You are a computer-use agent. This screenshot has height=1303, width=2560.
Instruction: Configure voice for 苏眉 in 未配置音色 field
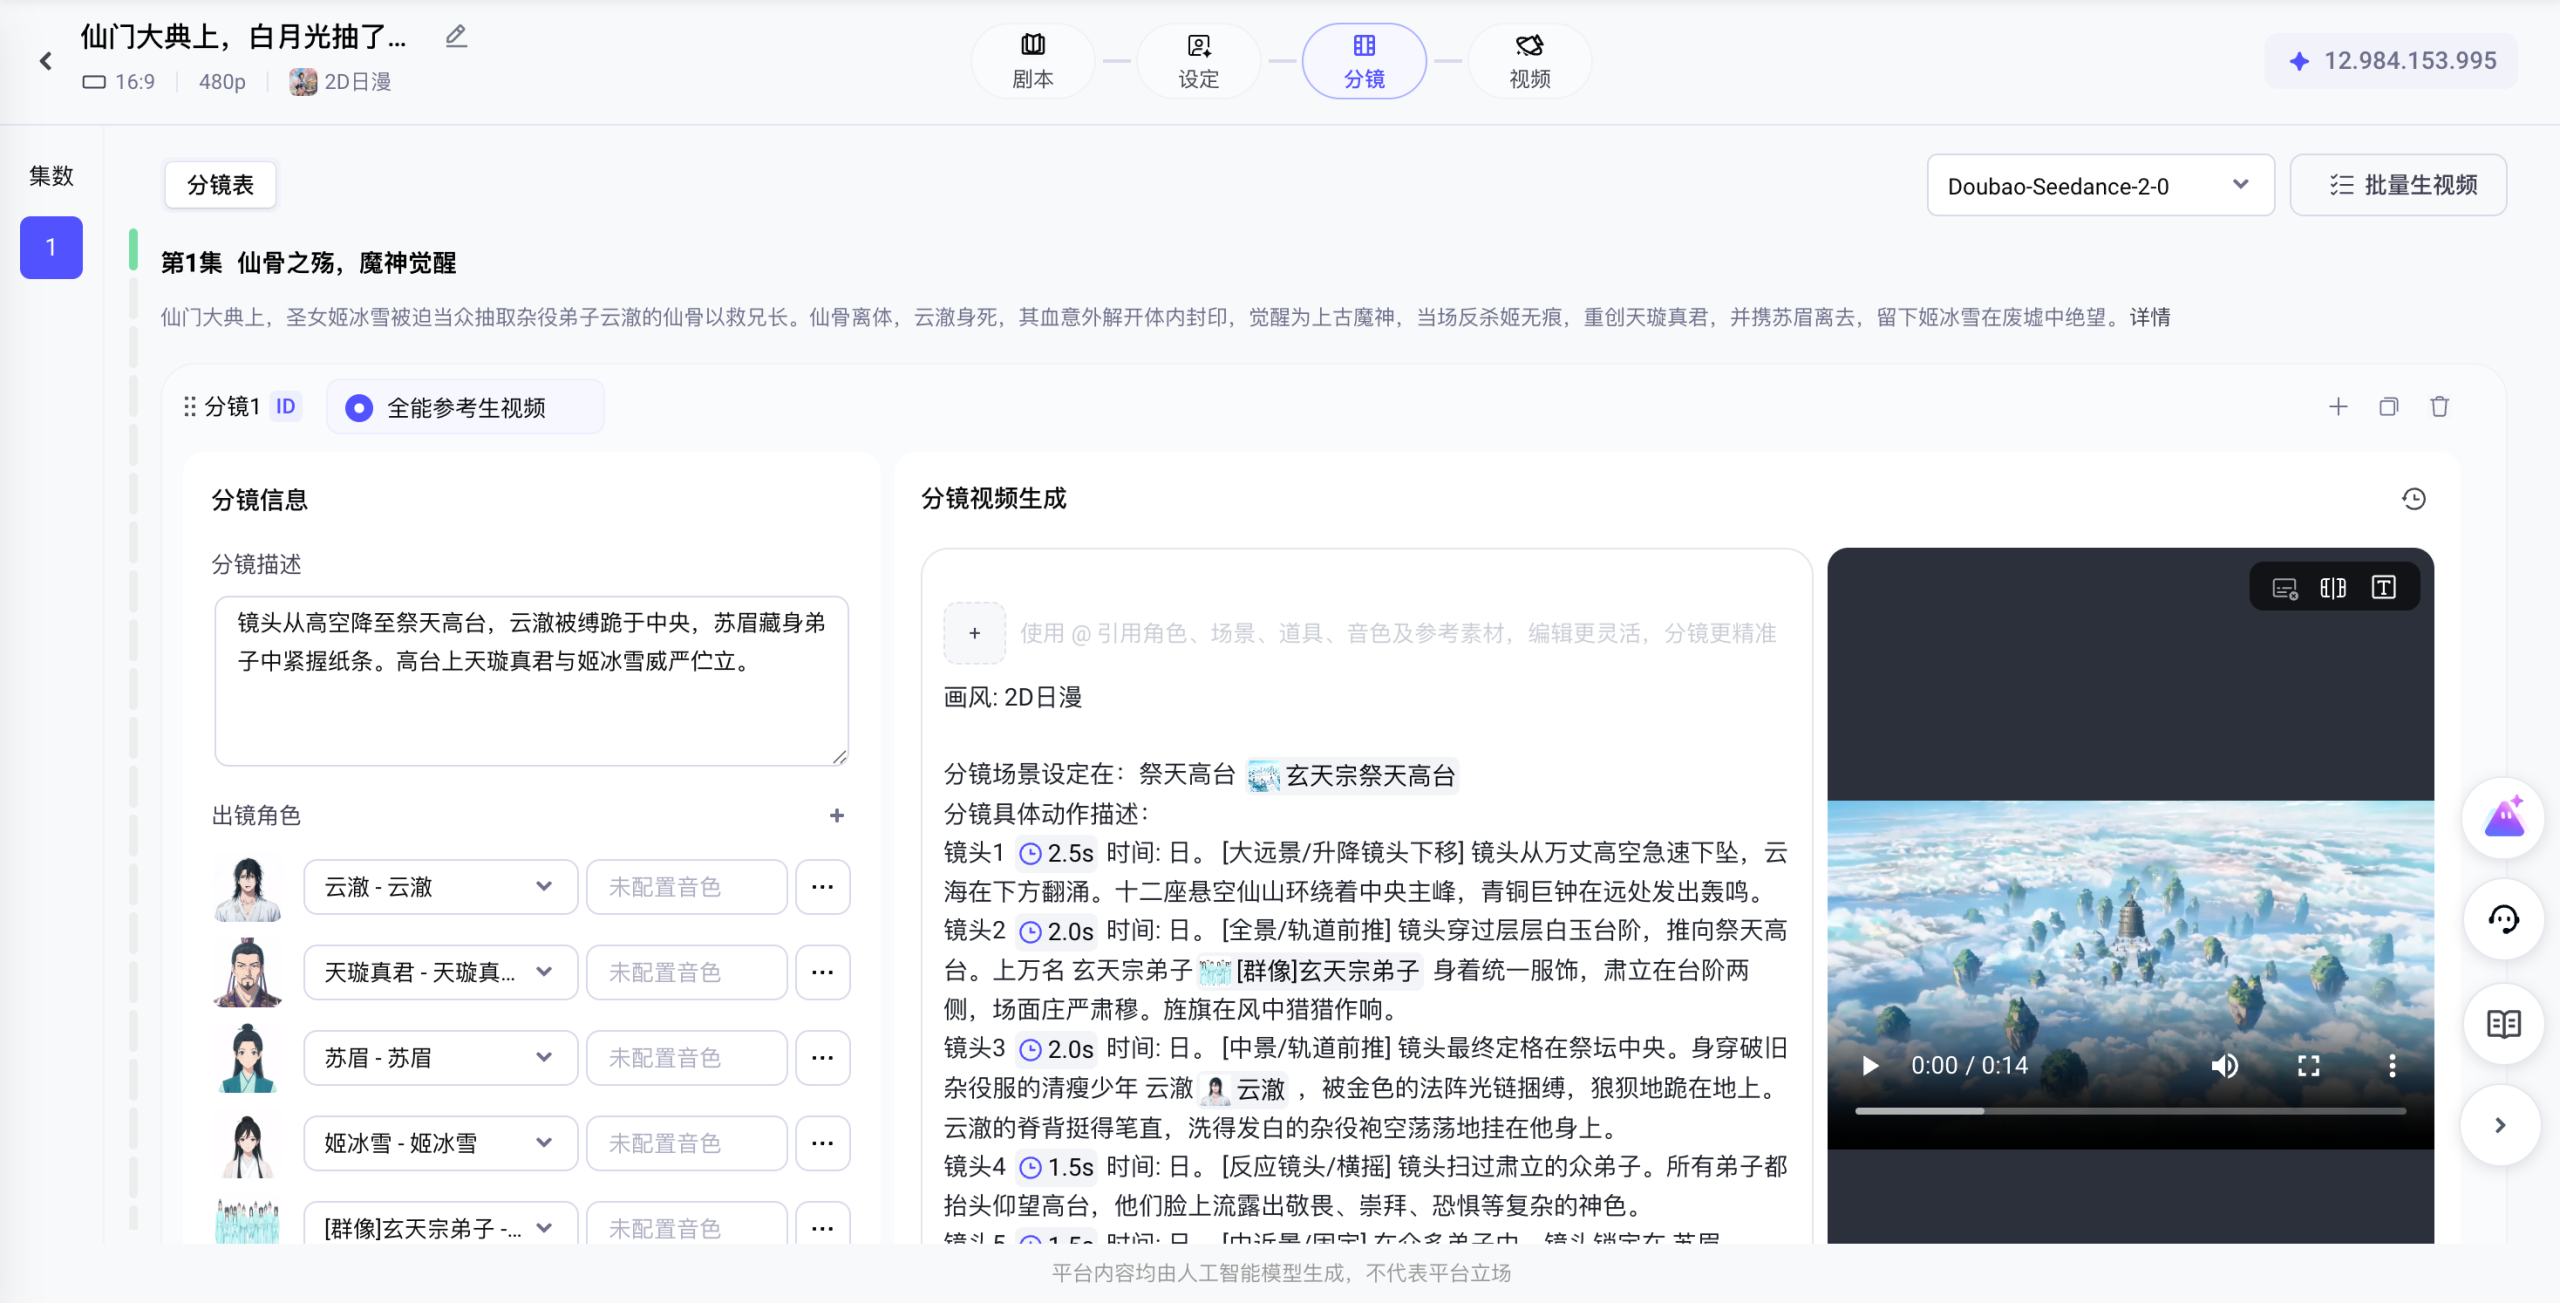[x=687, y=1058]
